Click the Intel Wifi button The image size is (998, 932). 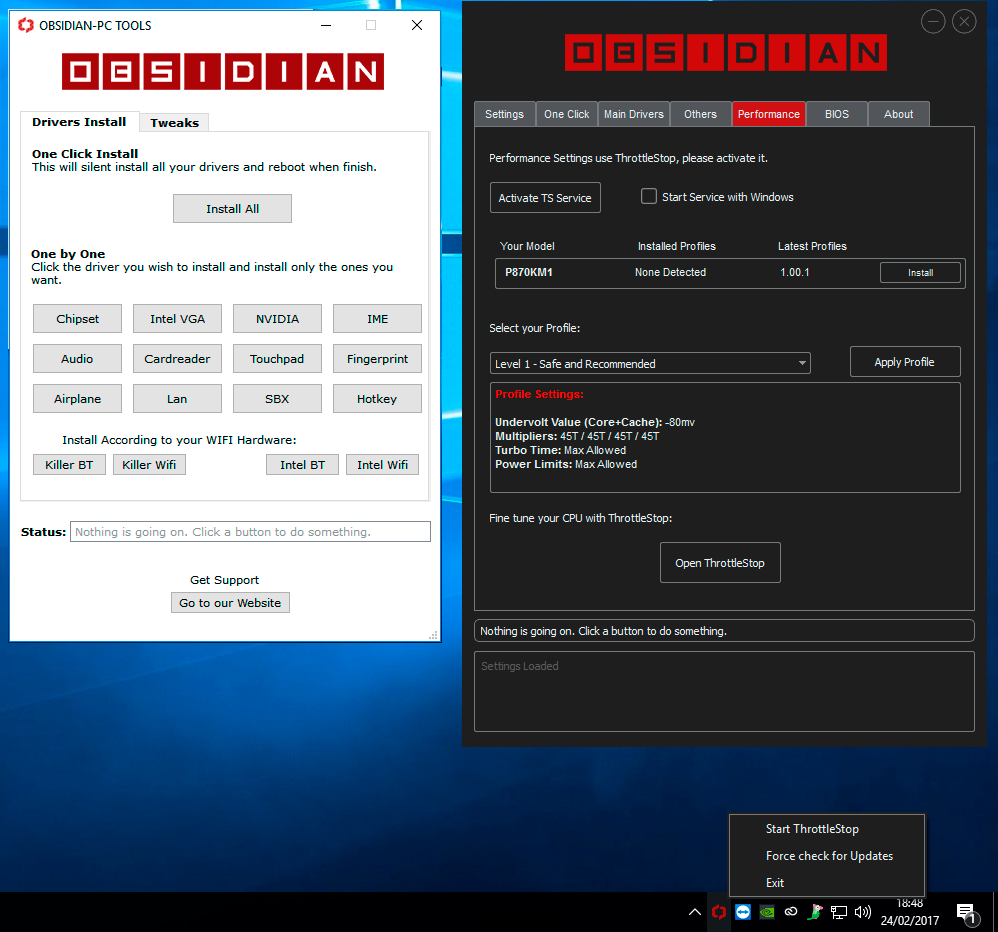[x=383, y=465]
